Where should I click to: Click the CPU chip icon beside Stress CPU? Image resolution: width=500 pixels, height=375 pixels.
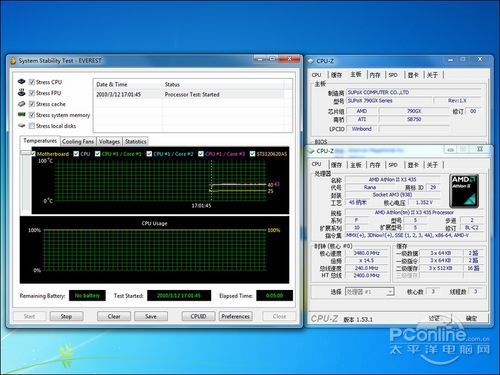22,81
